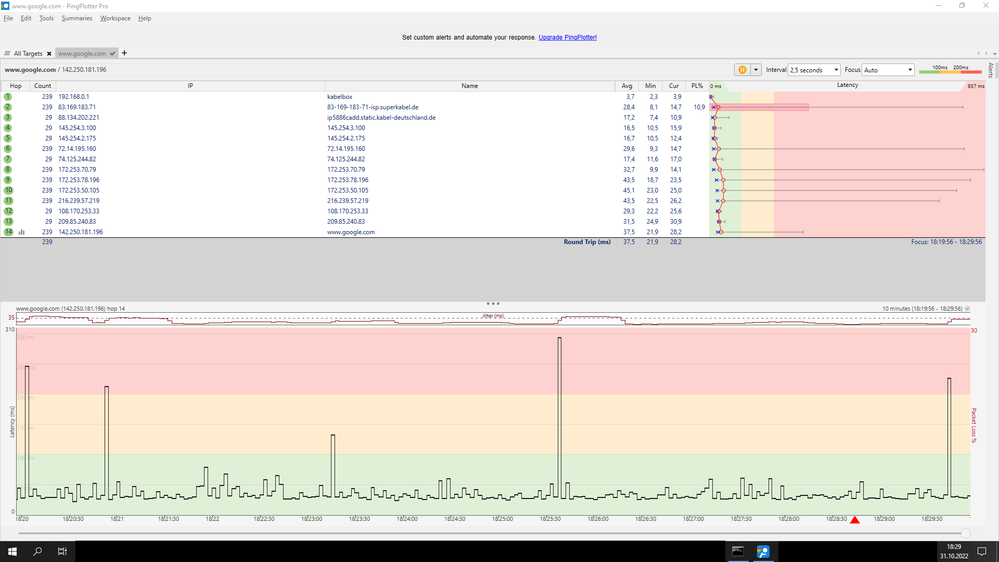Select hop 2 green circle icon
999x562 pixels.
click(x=8, y=107)
